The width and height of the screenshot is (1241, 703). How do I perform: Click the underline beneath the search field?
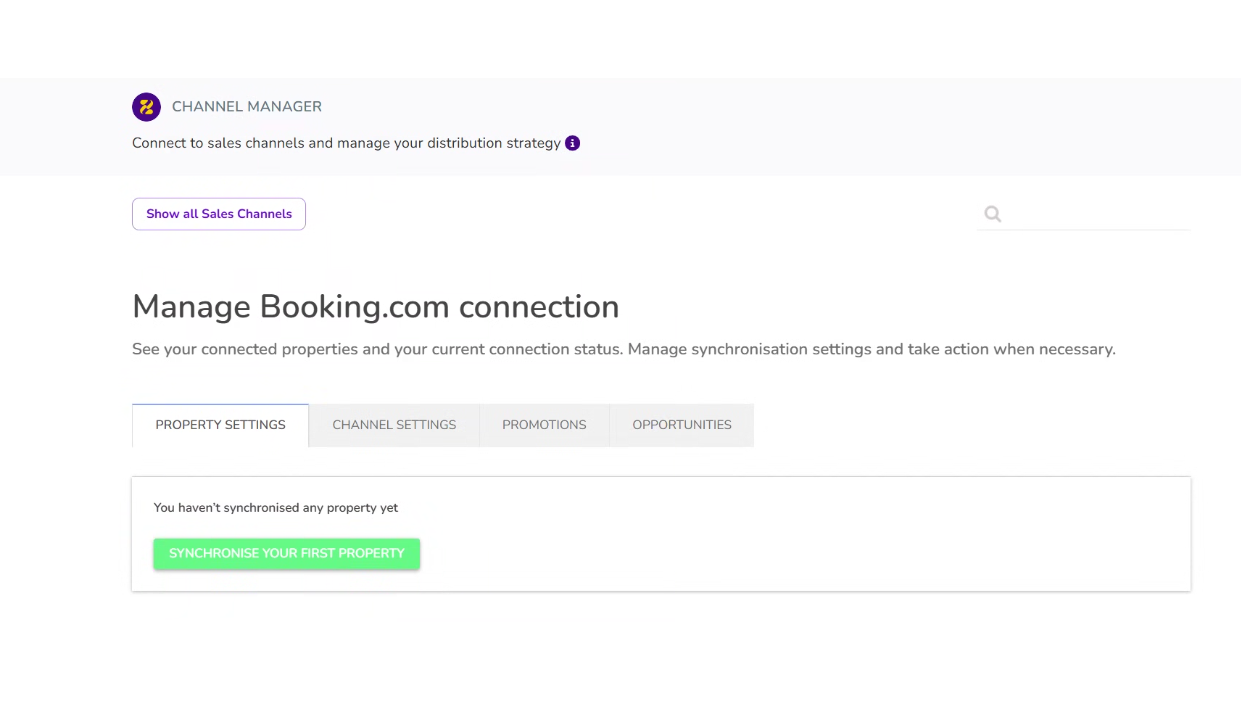click(1083, 230)
